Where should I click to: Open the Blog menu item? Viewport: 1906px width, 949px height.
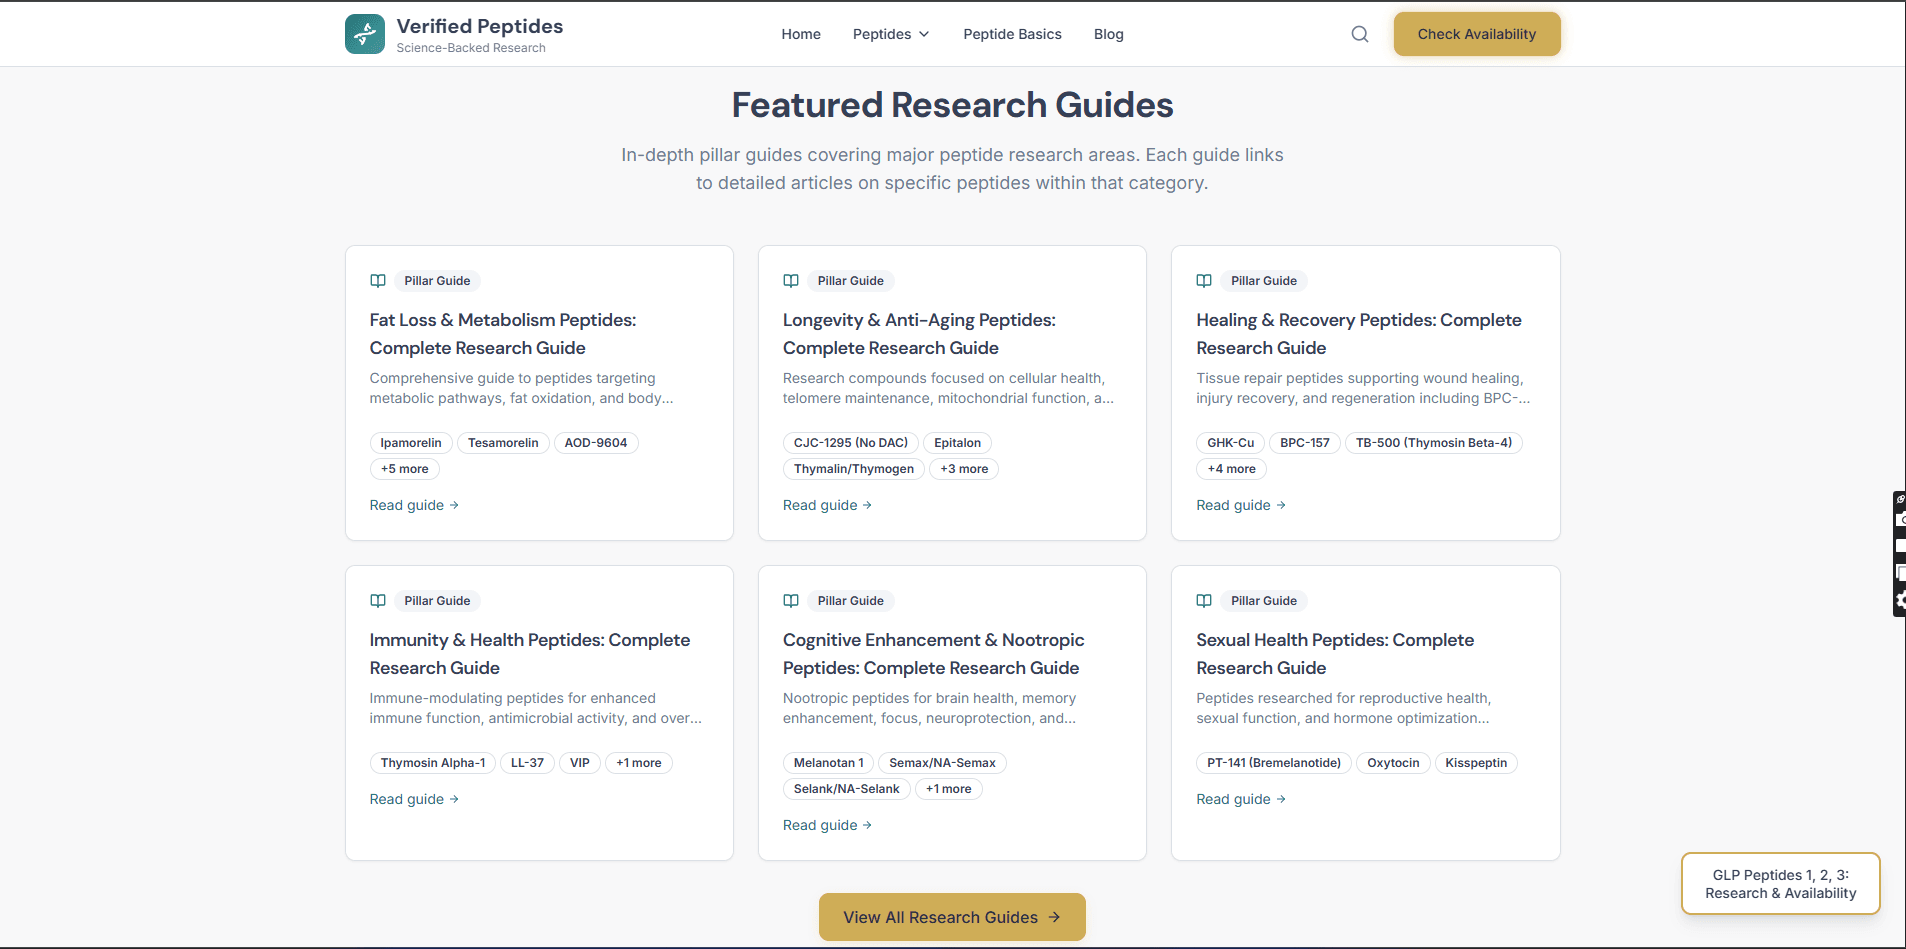pyautogui.click(x=1108, y=33)
